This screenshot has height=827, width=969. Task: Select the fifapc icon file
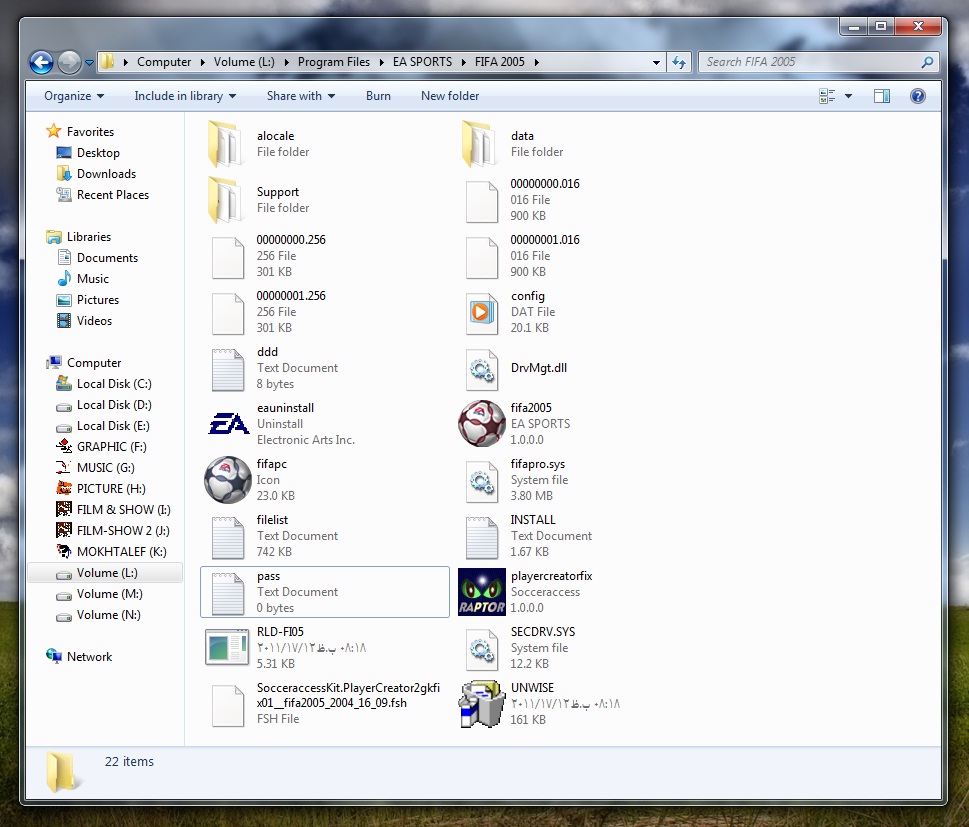(227, 480)
